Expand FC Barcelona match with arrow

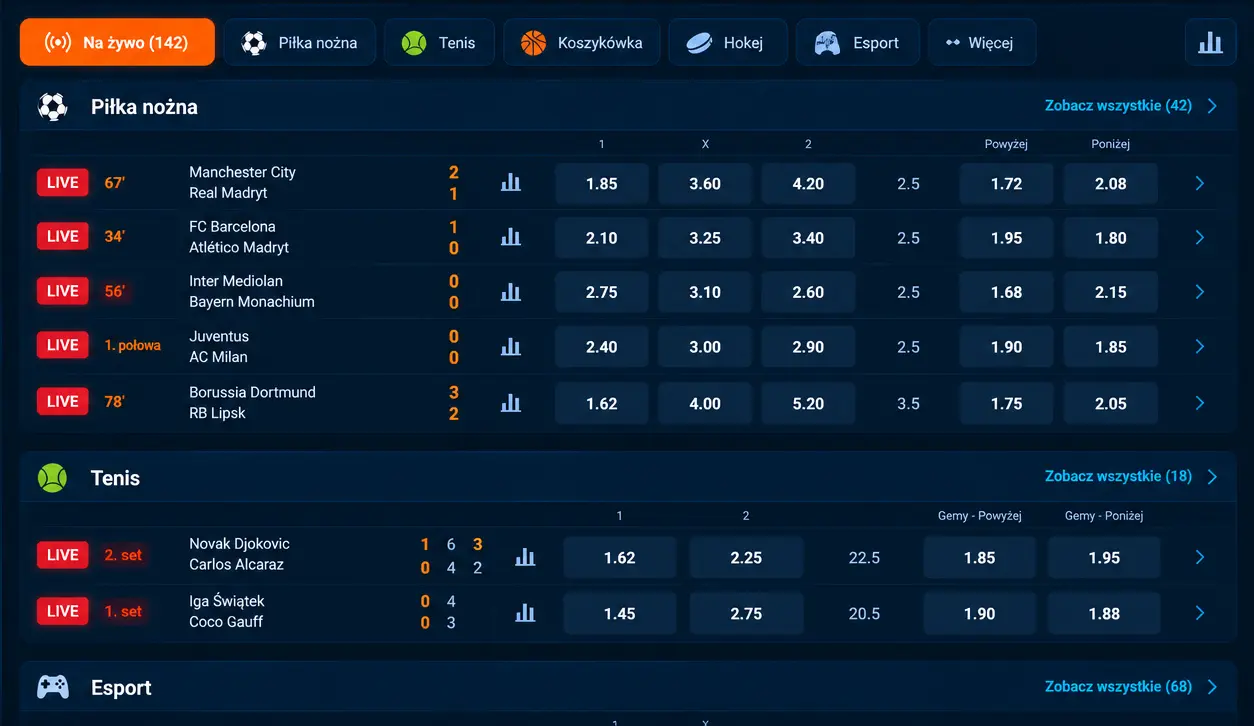tap(1200, 238)
